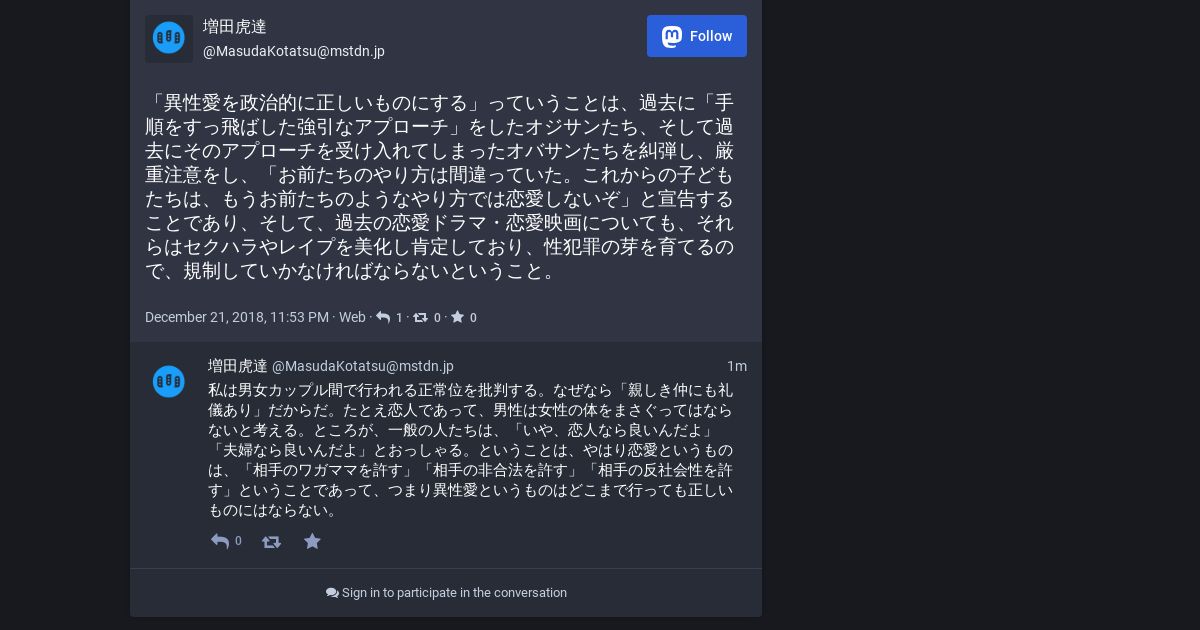This screenshot has width=1200, height=630.
Task: Open the avatar on the reply post
Action: 169,382
